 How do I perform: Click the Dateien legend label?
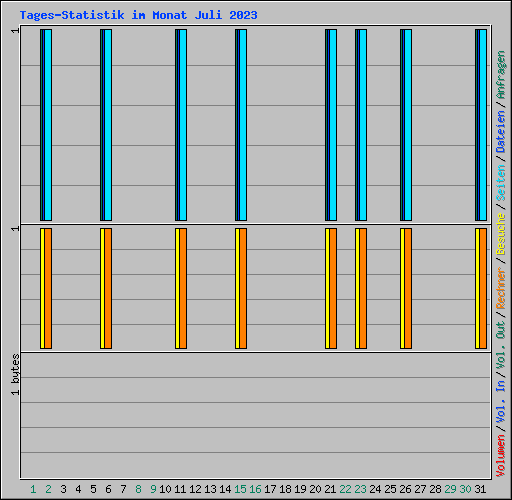tap(501, 132)
